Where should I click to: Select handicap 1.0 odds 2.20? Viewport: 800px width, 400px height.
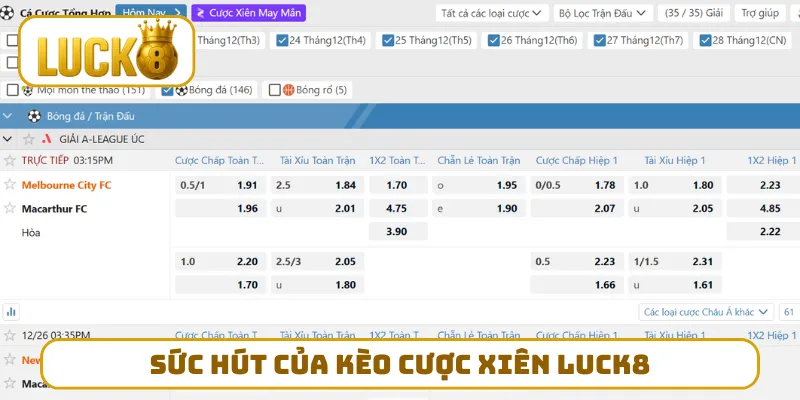(220, 262)
